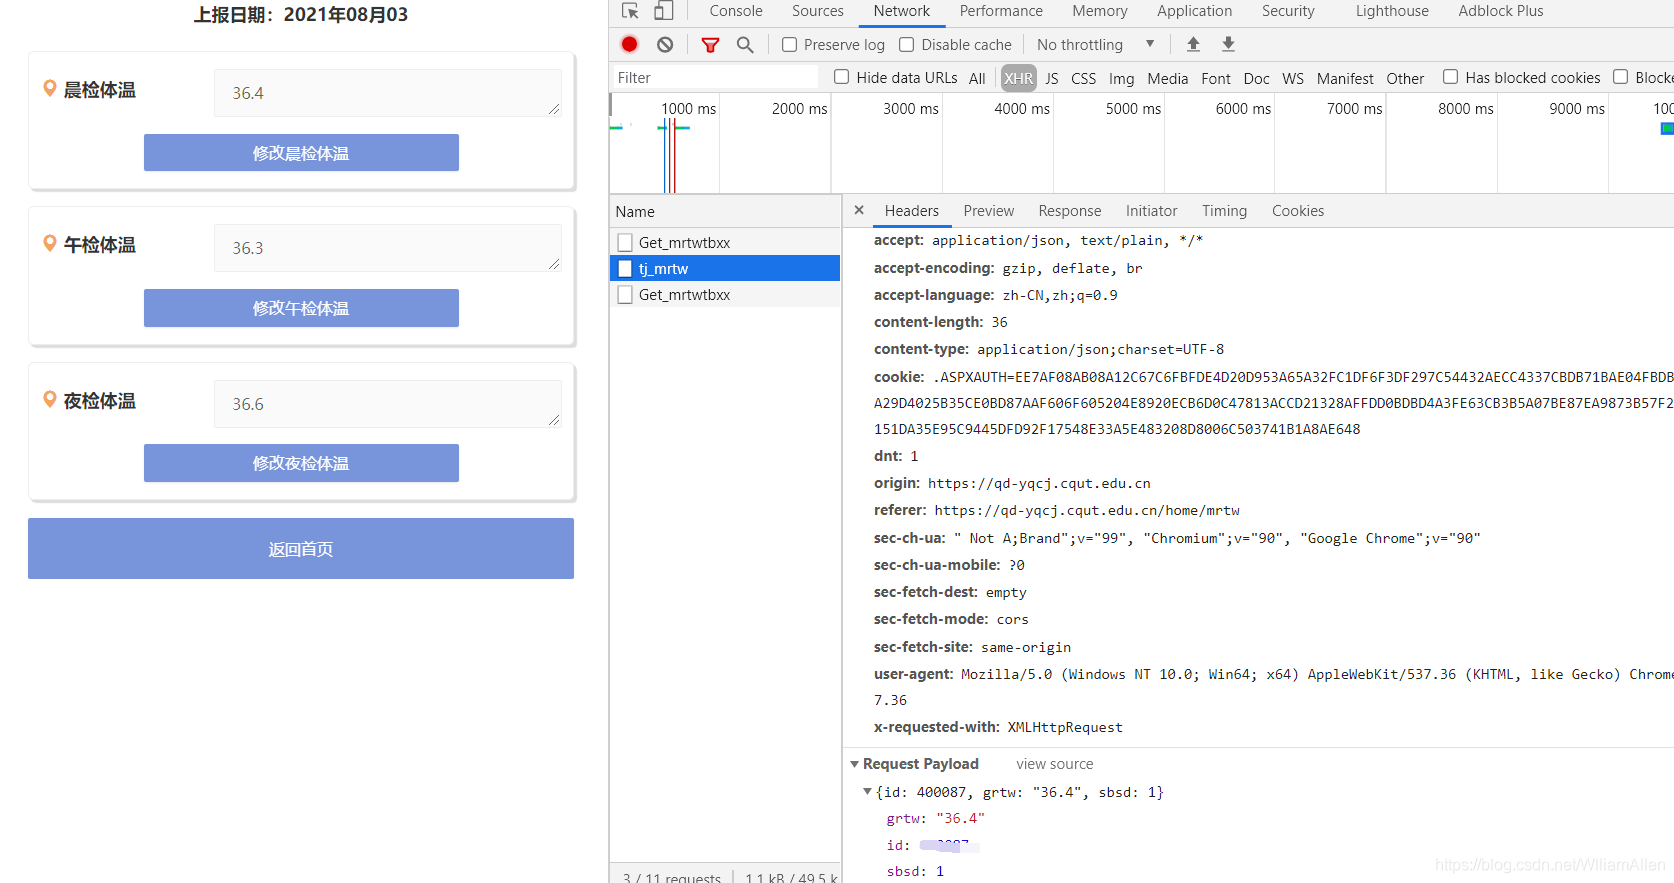Screen dimensions: 1674x883
Task: Enable Preserve log checkbox
Action: pyautogui.click(x=790, y=44)
